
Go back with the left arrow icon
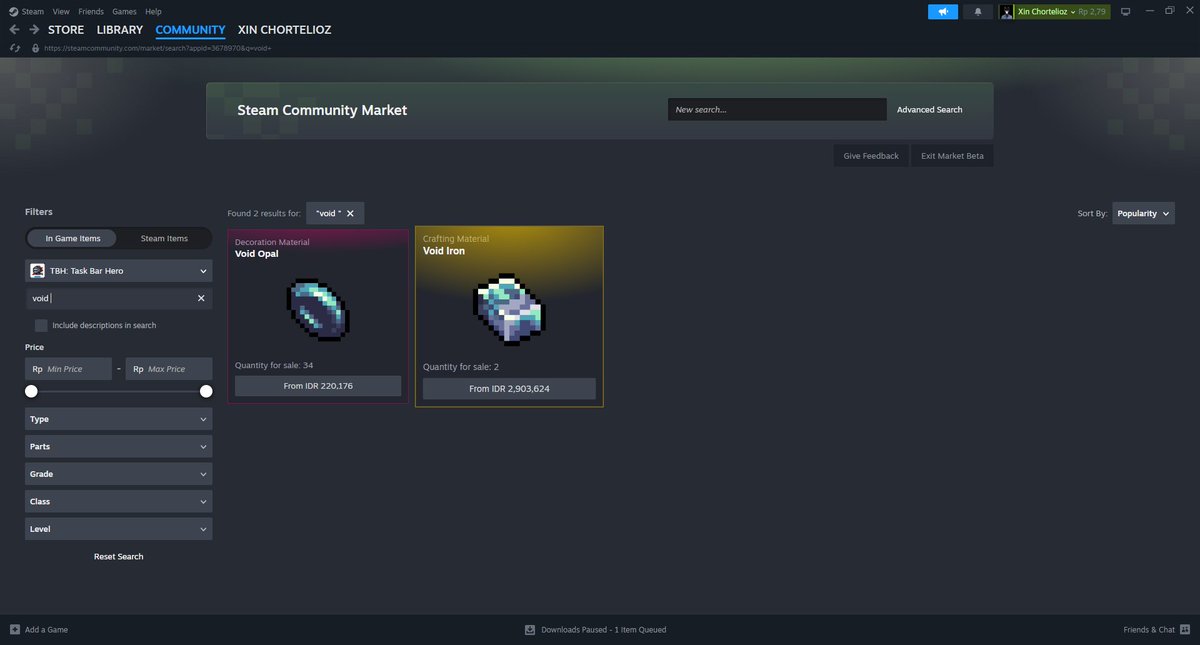pos(14,30)
